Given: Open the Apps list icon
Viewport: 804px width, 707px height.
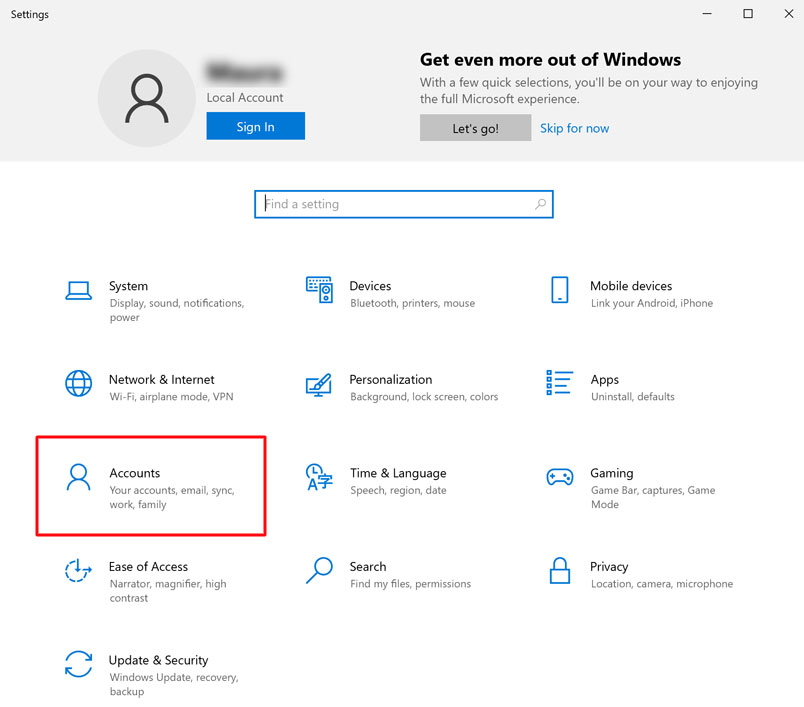Looking at the screenshot, I should click(x=559, y=382).
